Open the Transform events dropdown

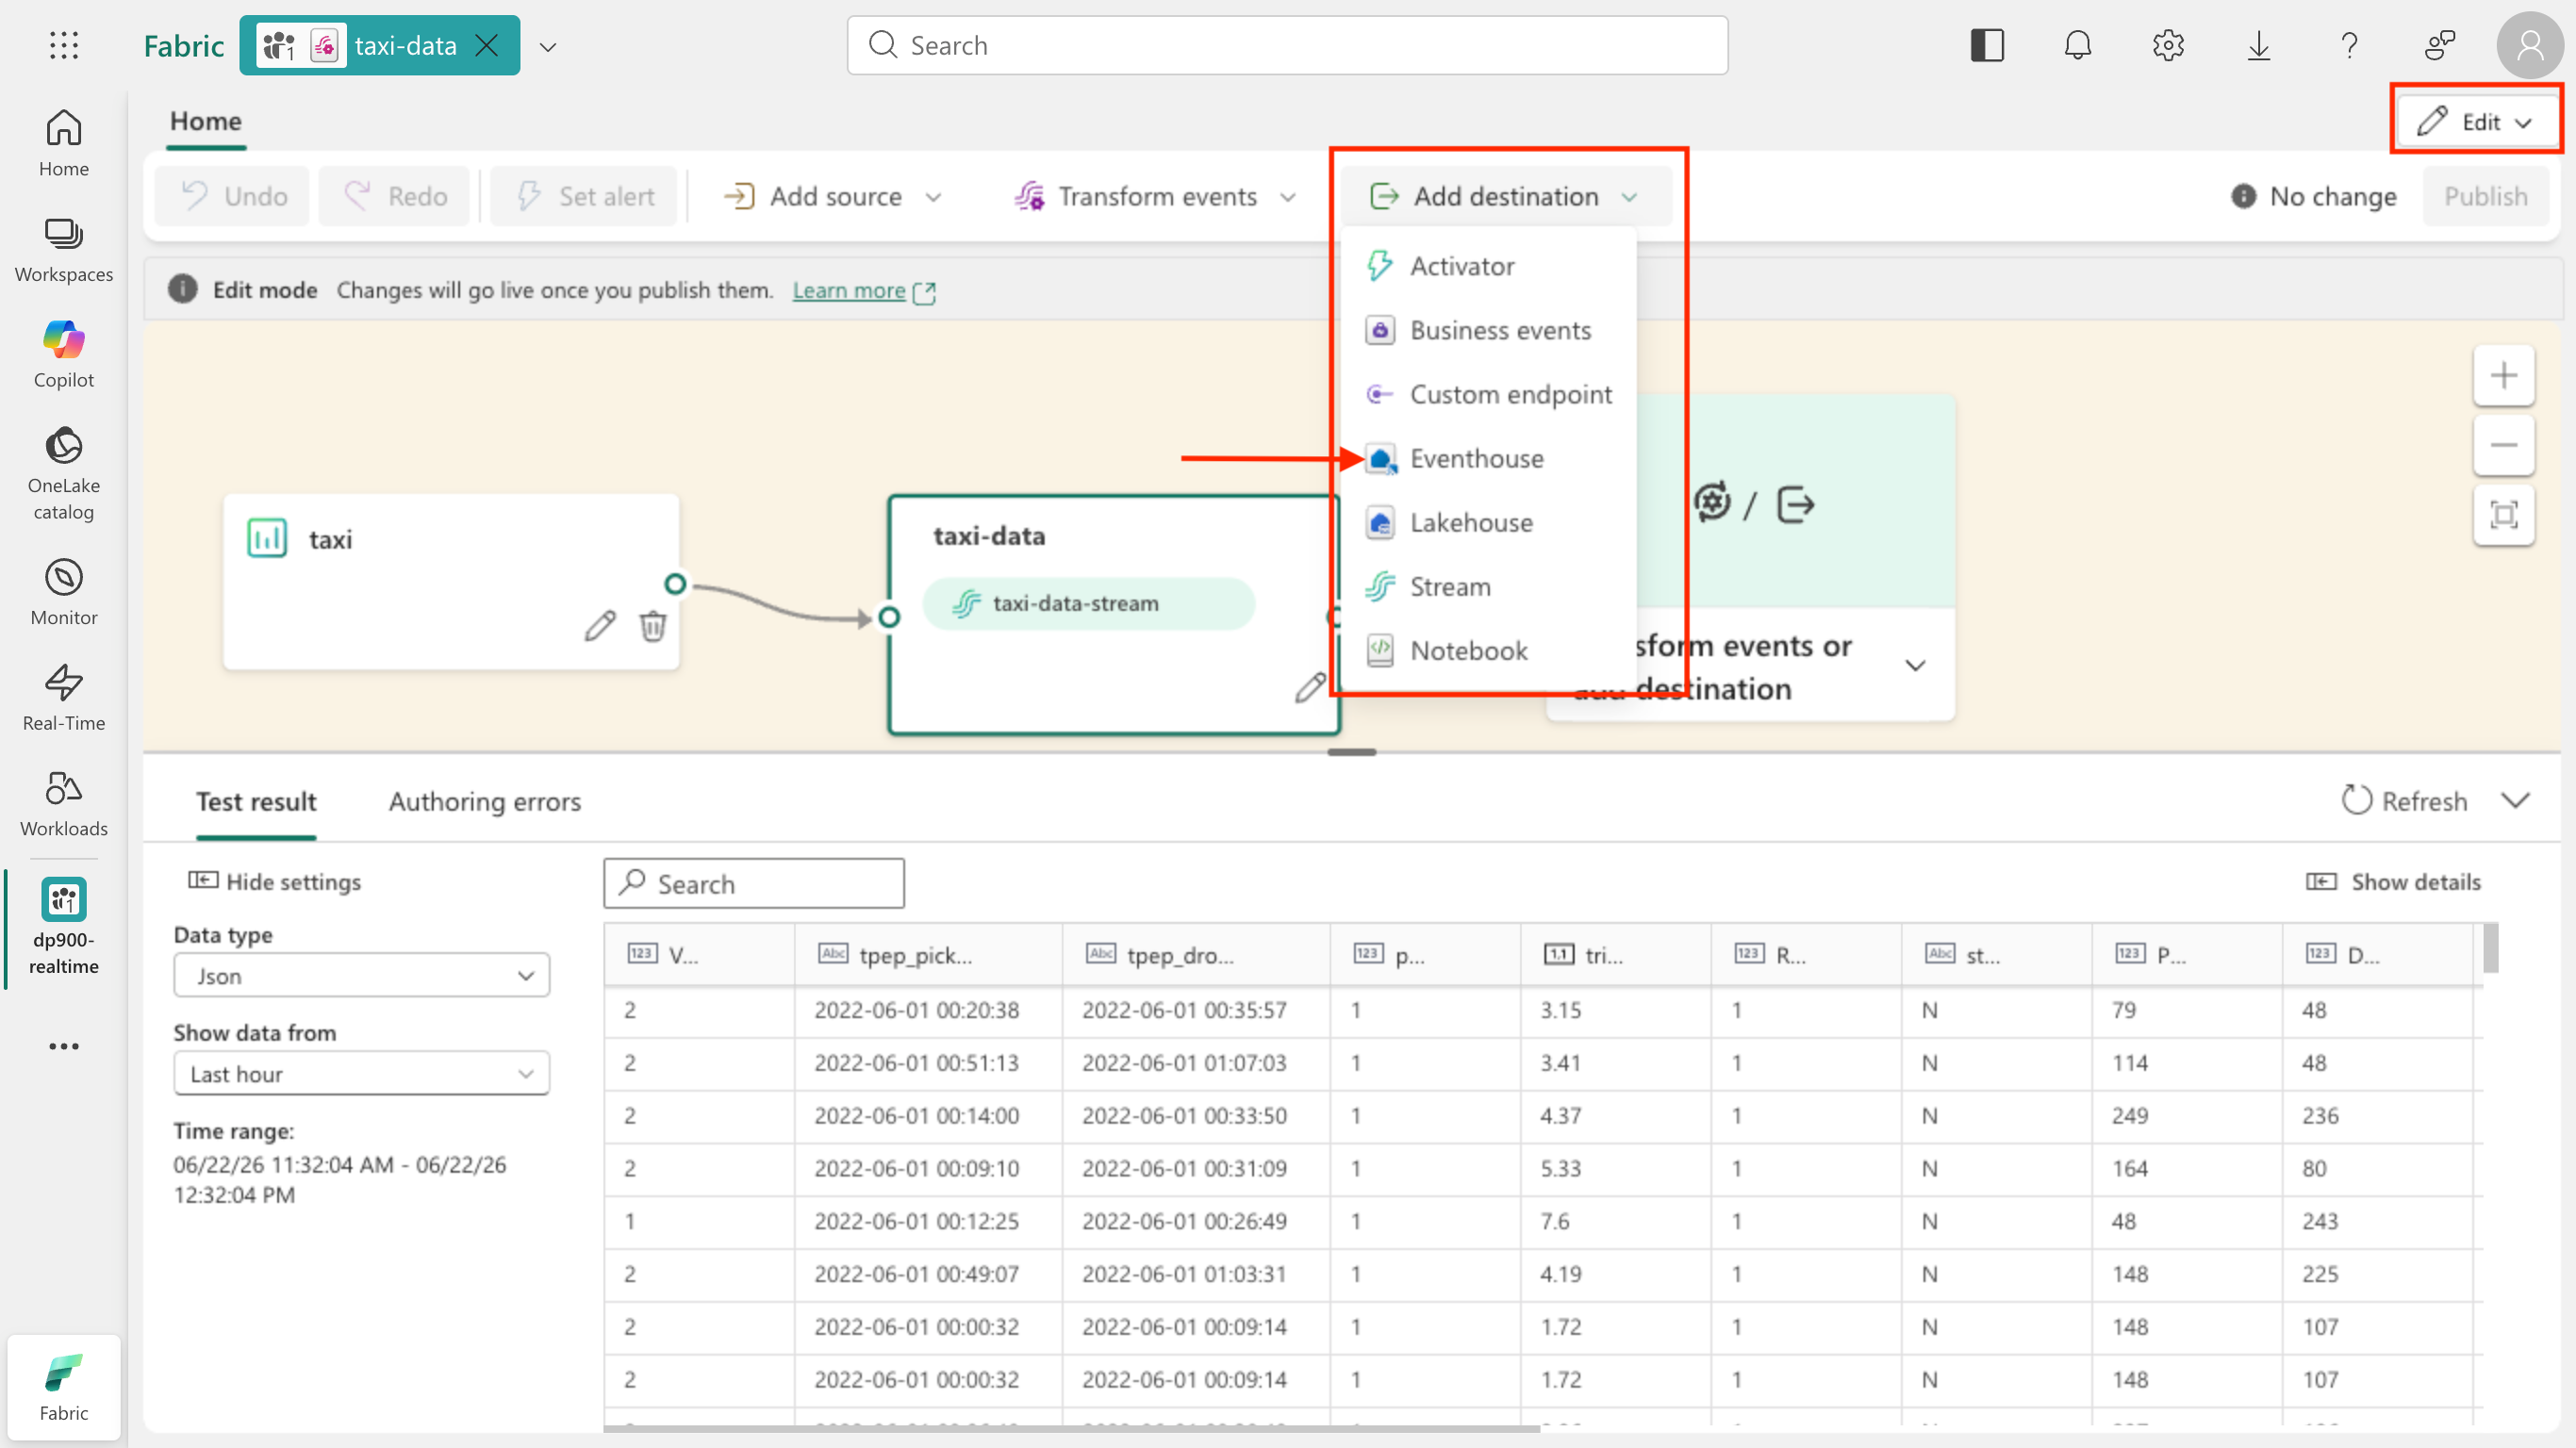click(x=1155, y=196)
